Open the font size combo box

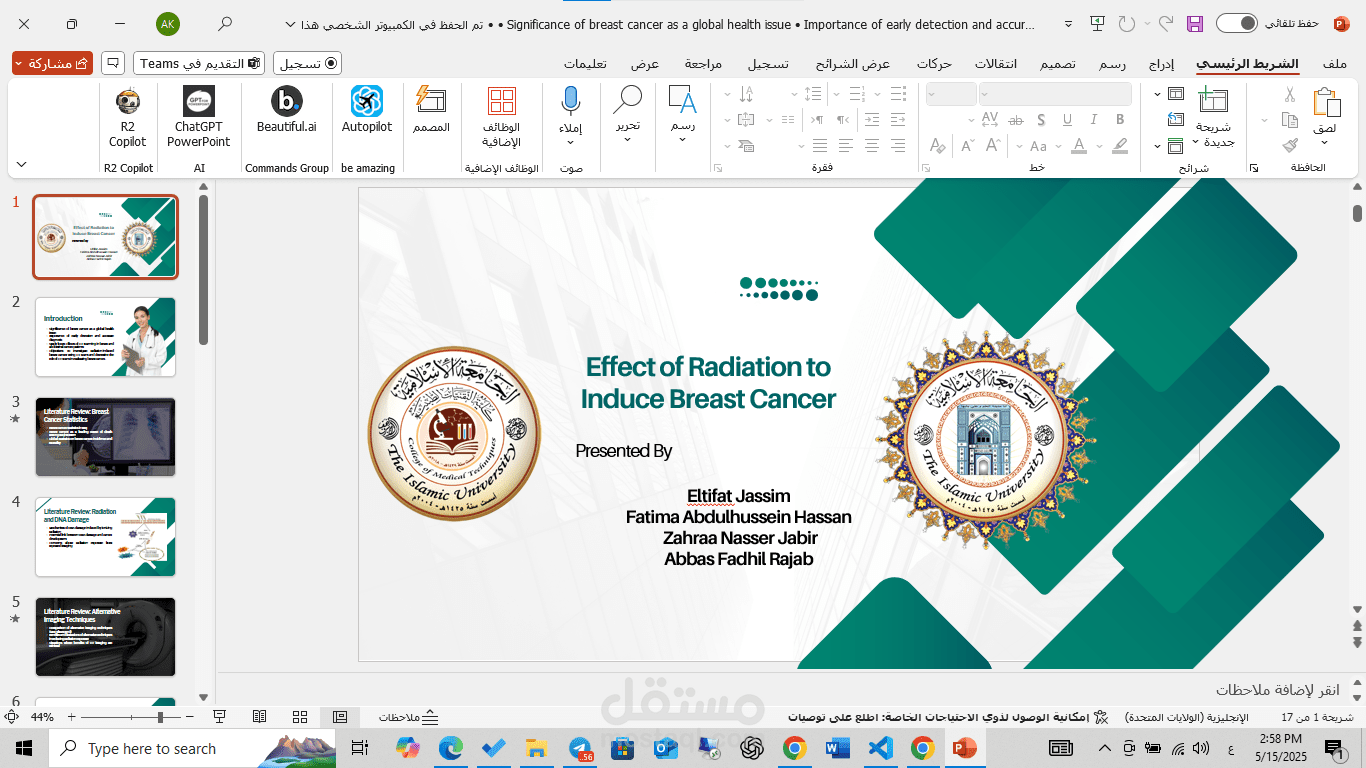tap(951, 94)
